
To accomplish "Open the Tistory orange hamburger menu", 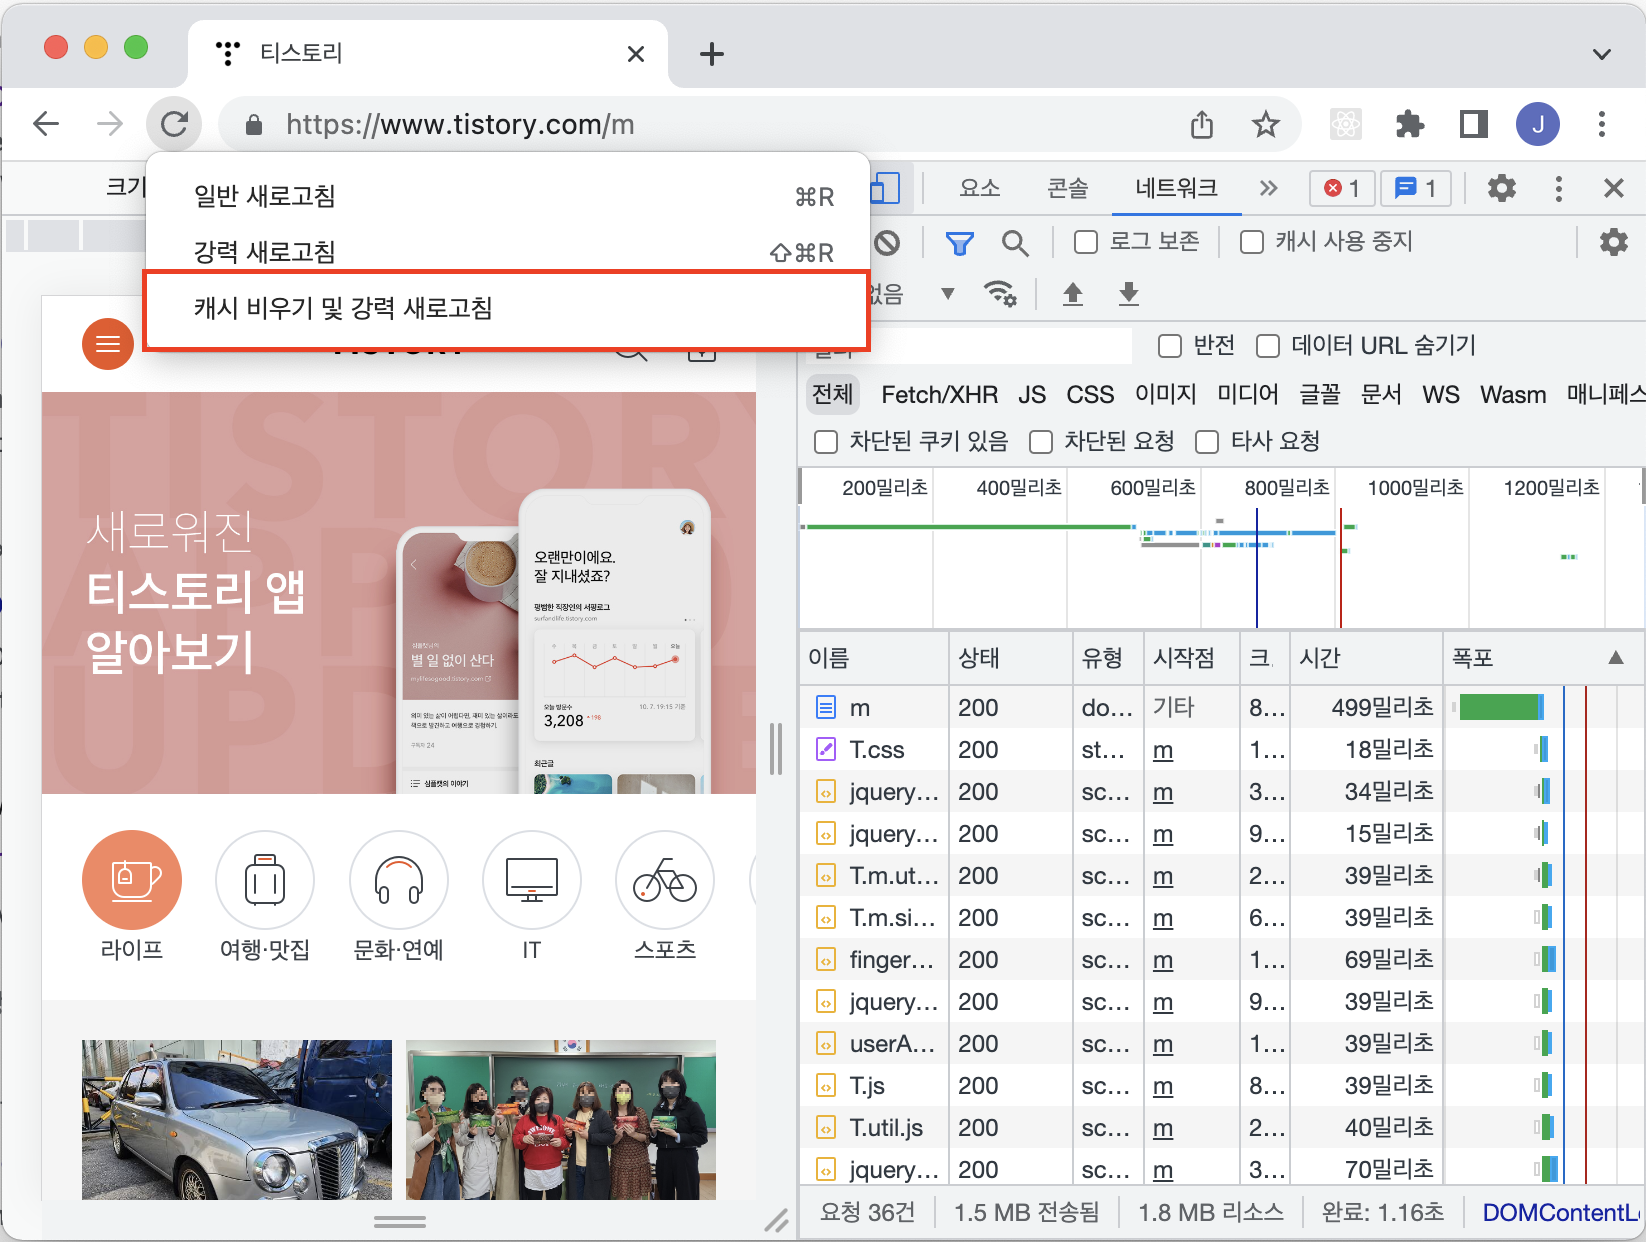I will (x=108, y=344).
